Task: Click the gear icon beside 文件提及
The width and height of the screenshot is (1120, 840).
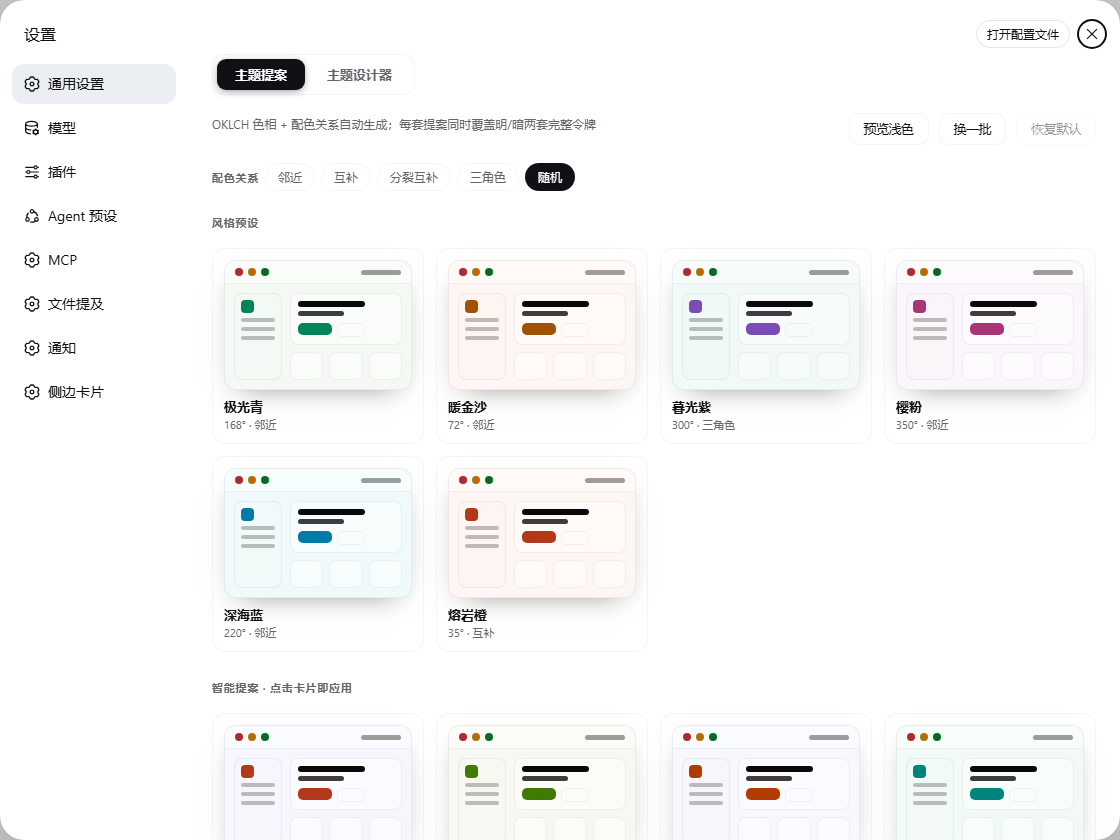Action: [31, 304]
